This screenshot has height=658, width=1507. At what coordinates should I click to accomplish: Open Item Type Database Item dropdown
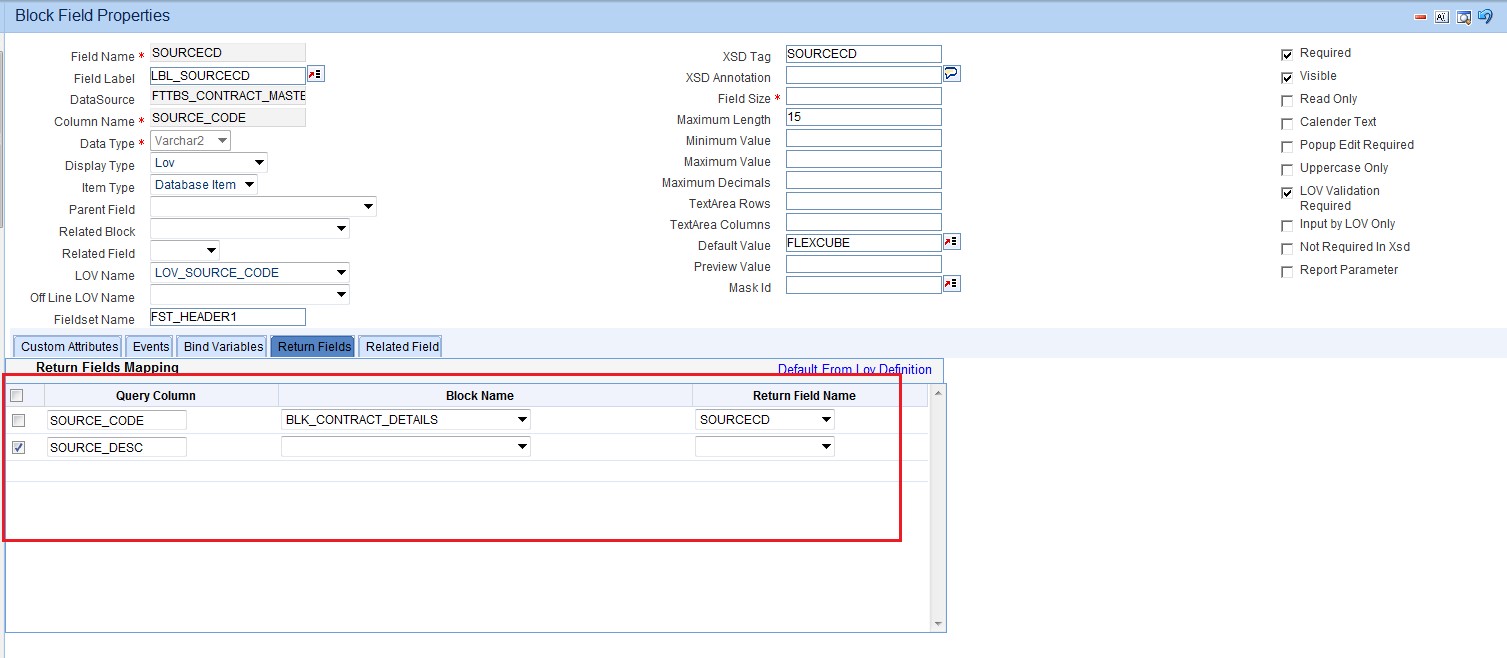tap(204, 184)
